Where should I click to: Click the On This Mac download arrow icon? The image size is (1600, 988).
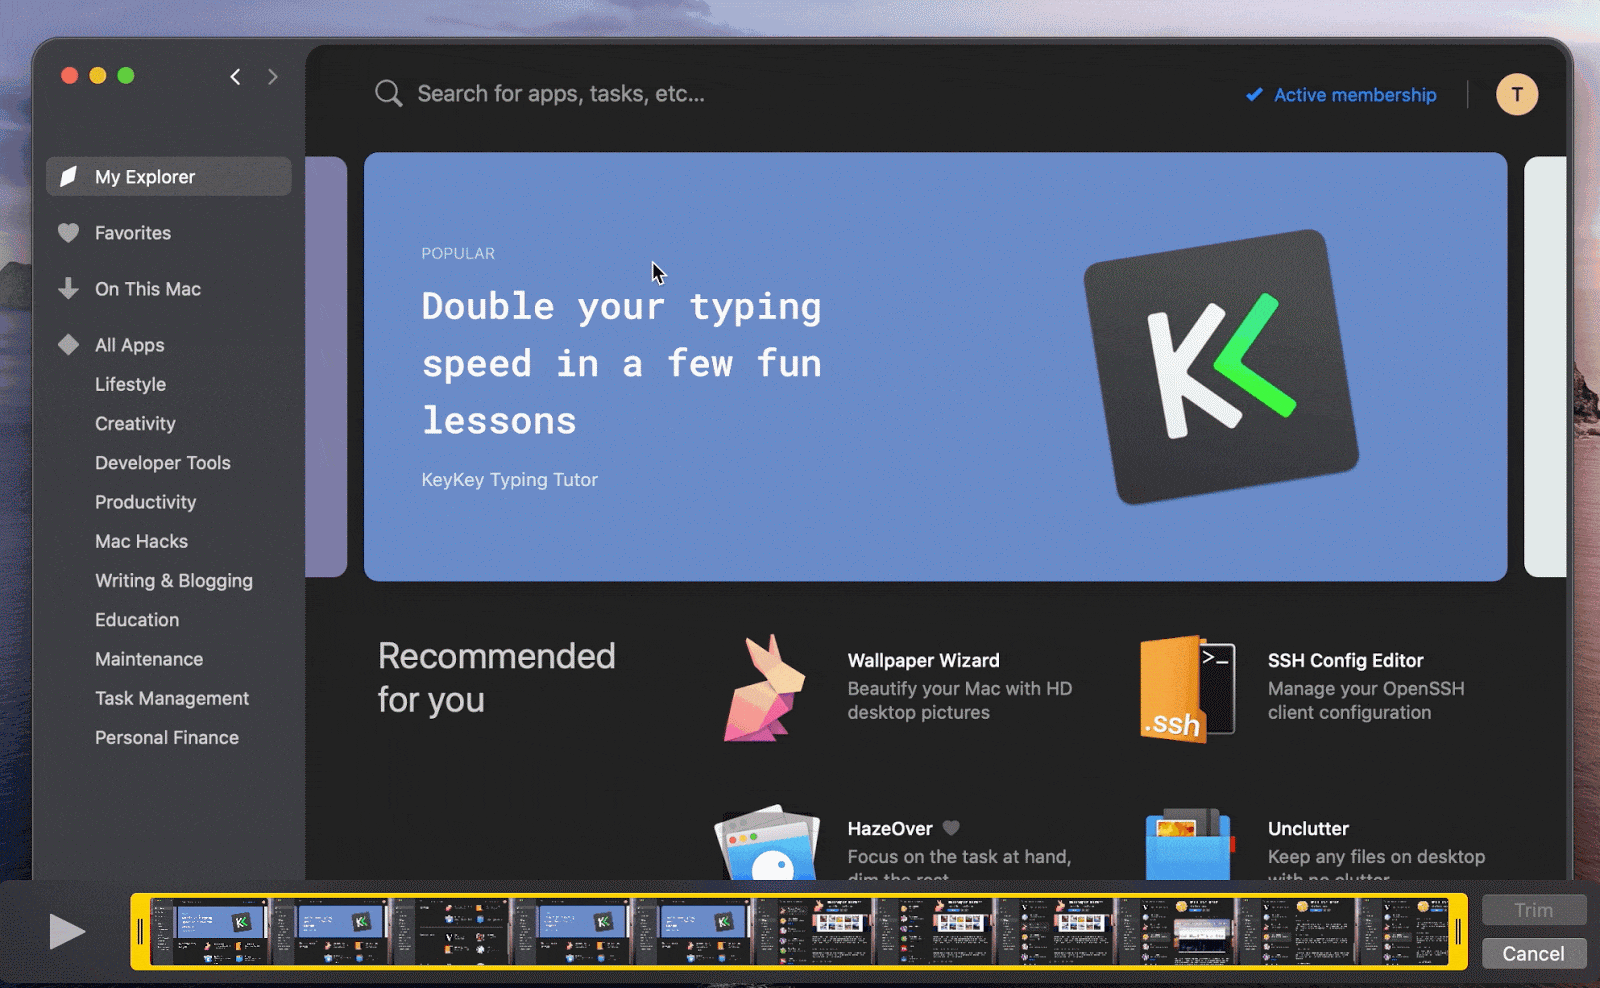[x=68, y=289]
